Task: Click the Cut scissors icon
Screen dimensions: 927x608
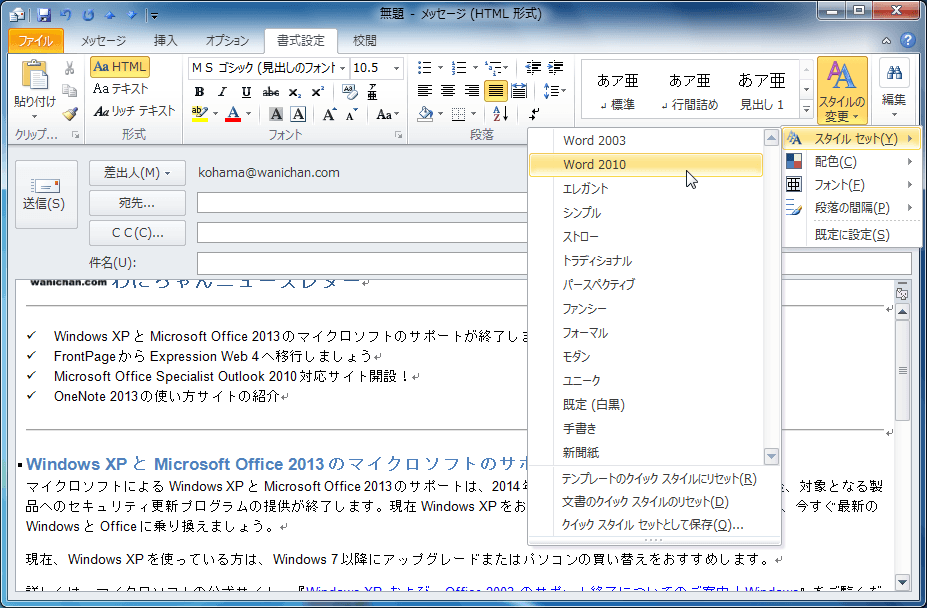Action: (70, 69)
